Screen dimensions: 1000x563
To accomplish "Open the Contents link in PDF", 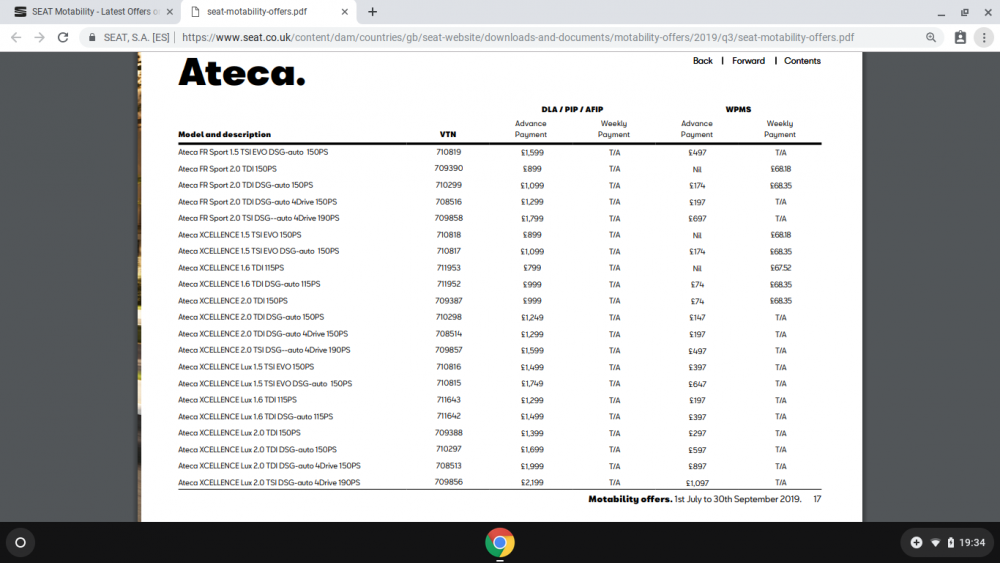I will tap(802, 61).
